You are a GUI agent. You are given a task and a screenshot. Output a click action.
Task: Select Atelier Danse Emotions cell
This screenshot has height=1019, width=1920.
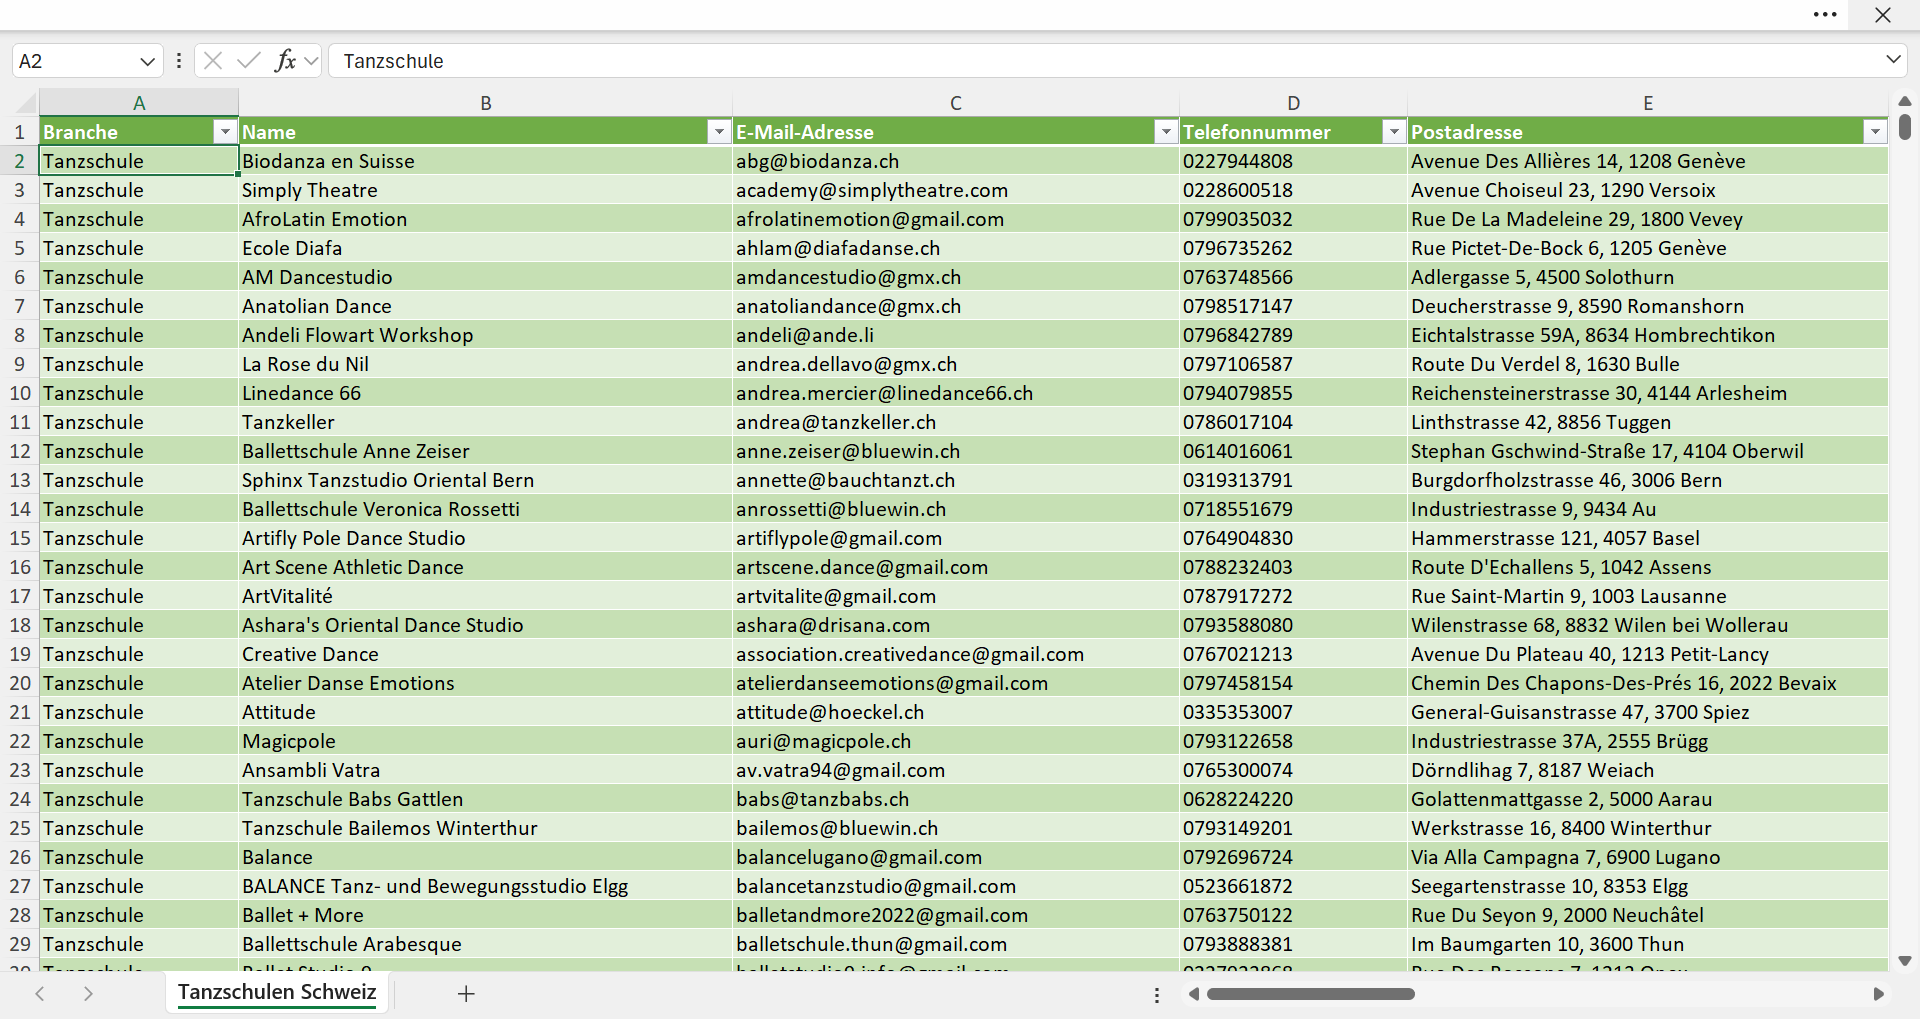pos(486,683)
